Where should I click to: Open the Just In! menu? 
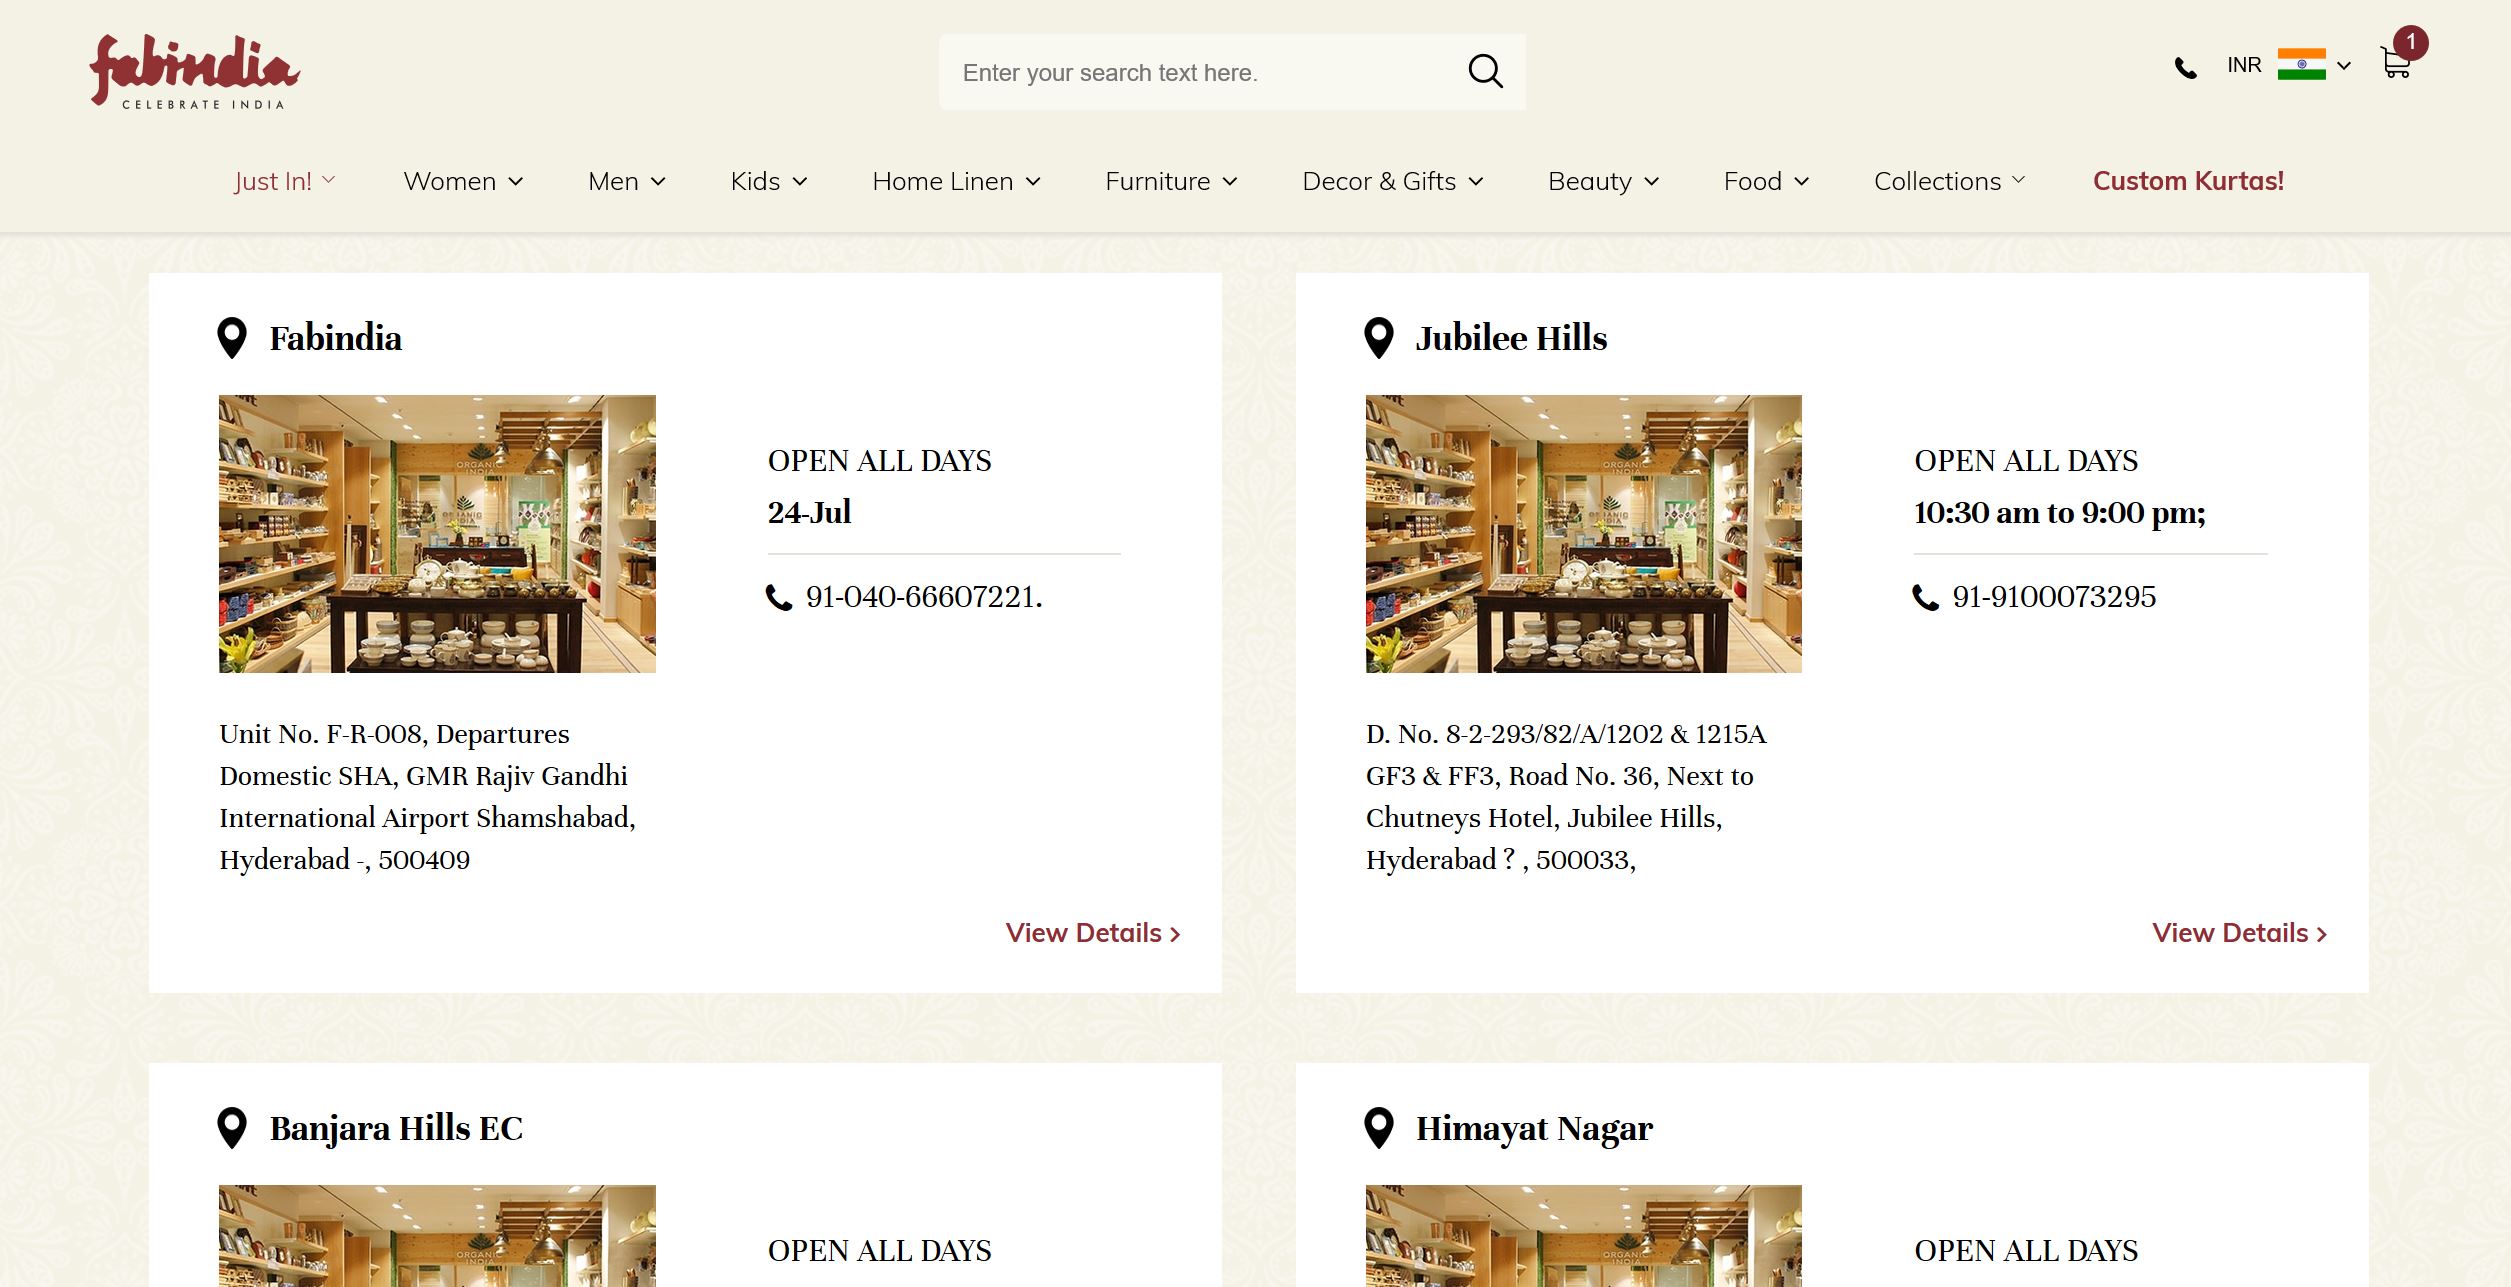pyautogui.click(x=284, y=181)
